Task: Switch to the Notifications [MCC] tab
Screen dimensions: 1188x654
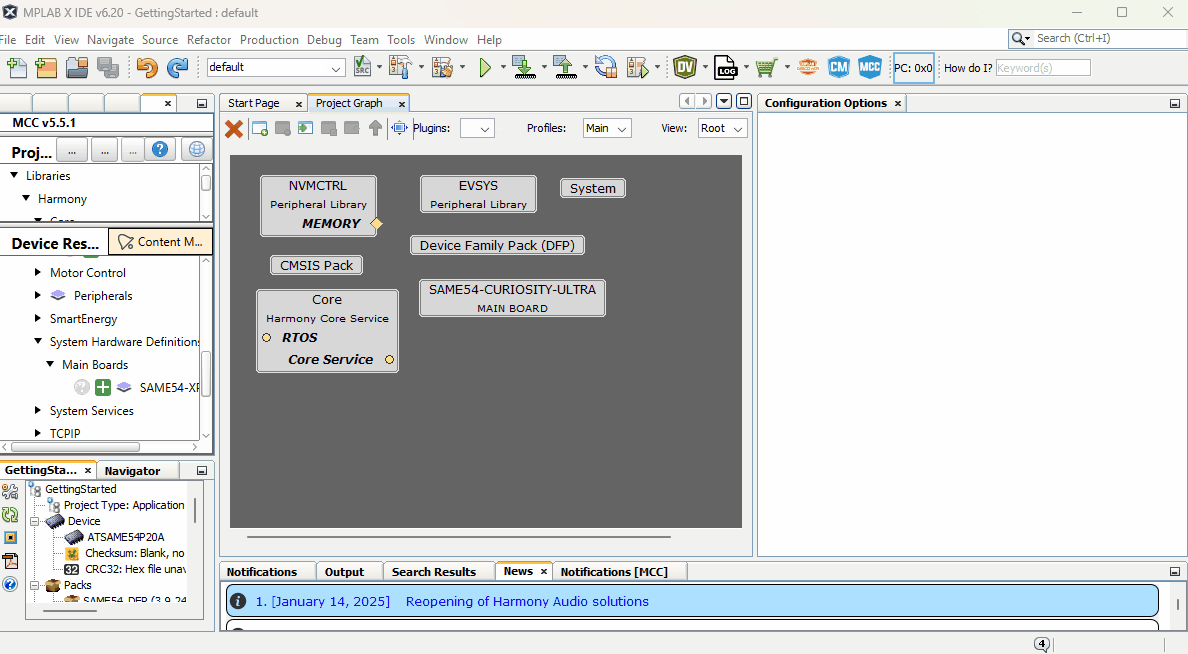Action: [x=614, y=571]
